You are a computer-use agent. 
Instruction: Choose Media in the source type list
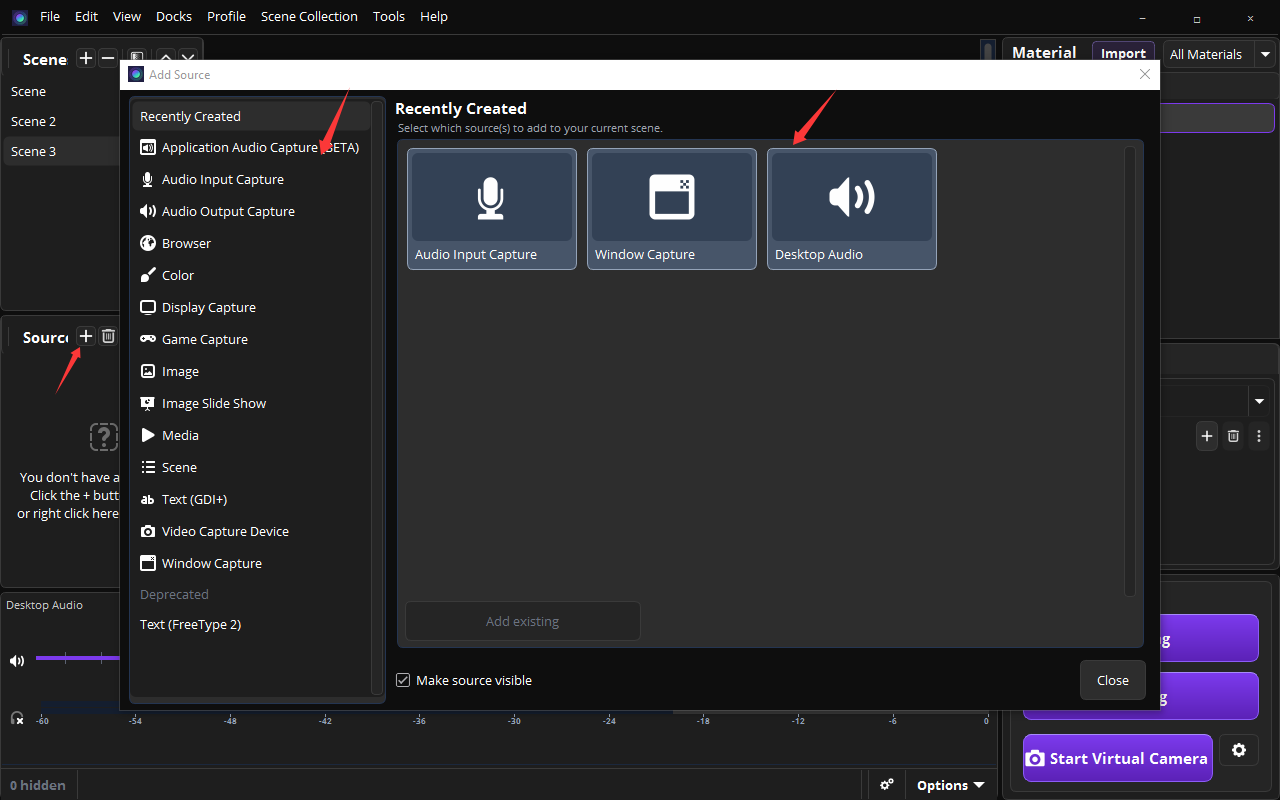pos(250,435)
